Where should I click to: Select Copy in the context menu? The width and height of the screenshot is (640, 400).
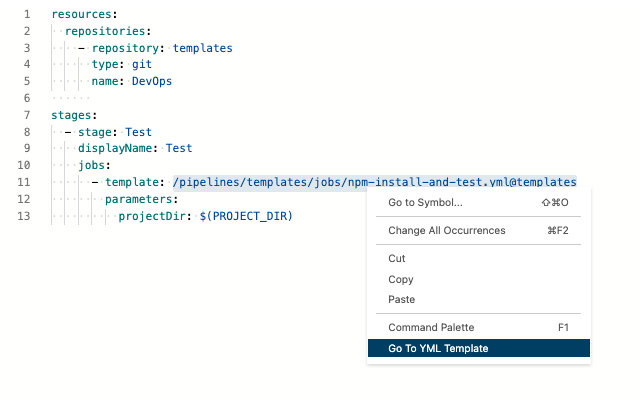pos(401,280)
